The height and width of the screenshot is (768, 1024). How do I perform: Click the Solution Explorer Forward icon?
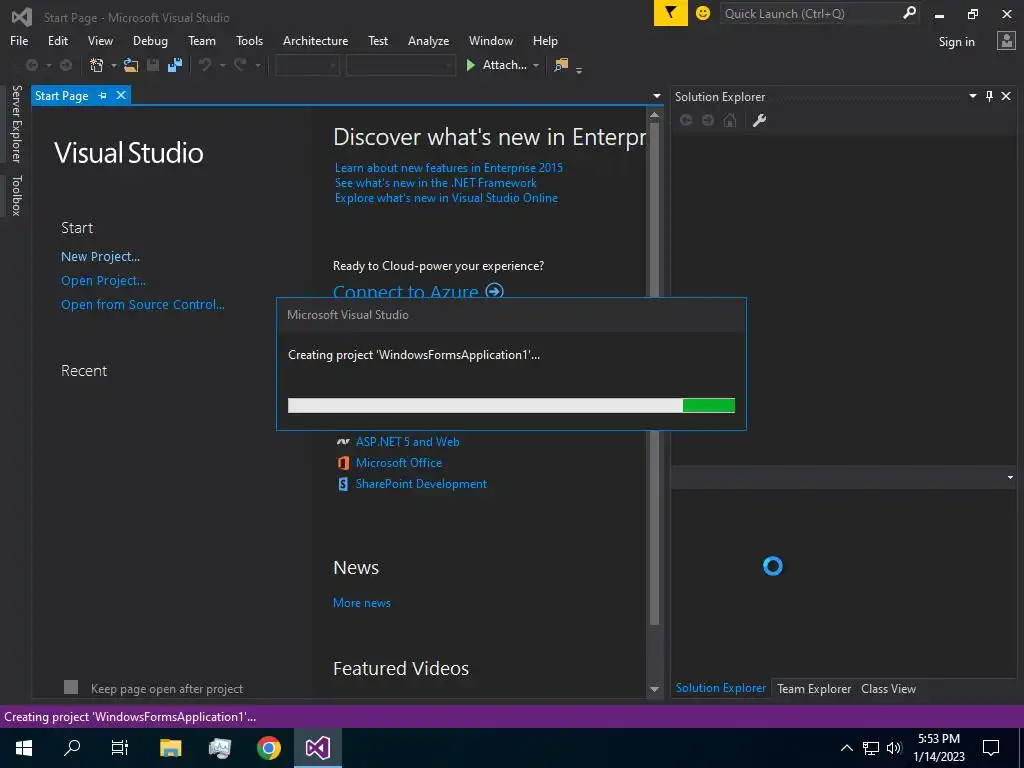pyautogui.click(x=708, y=120)
